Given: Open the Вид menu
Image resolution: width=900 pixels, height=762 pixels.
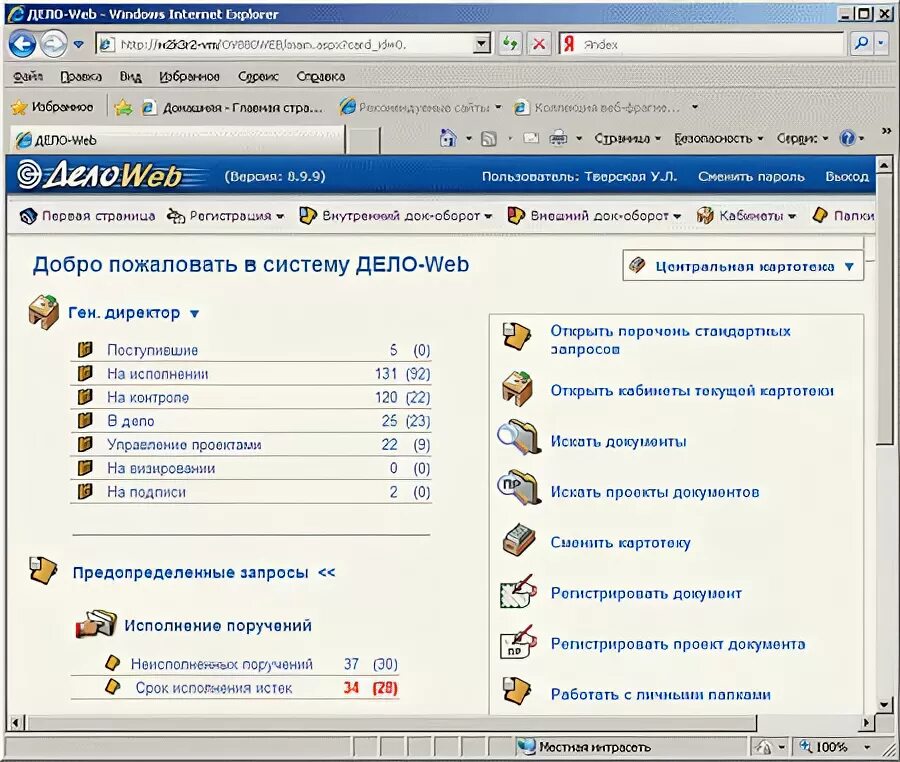Looking at the screenshot, I should tap(130, 76).
